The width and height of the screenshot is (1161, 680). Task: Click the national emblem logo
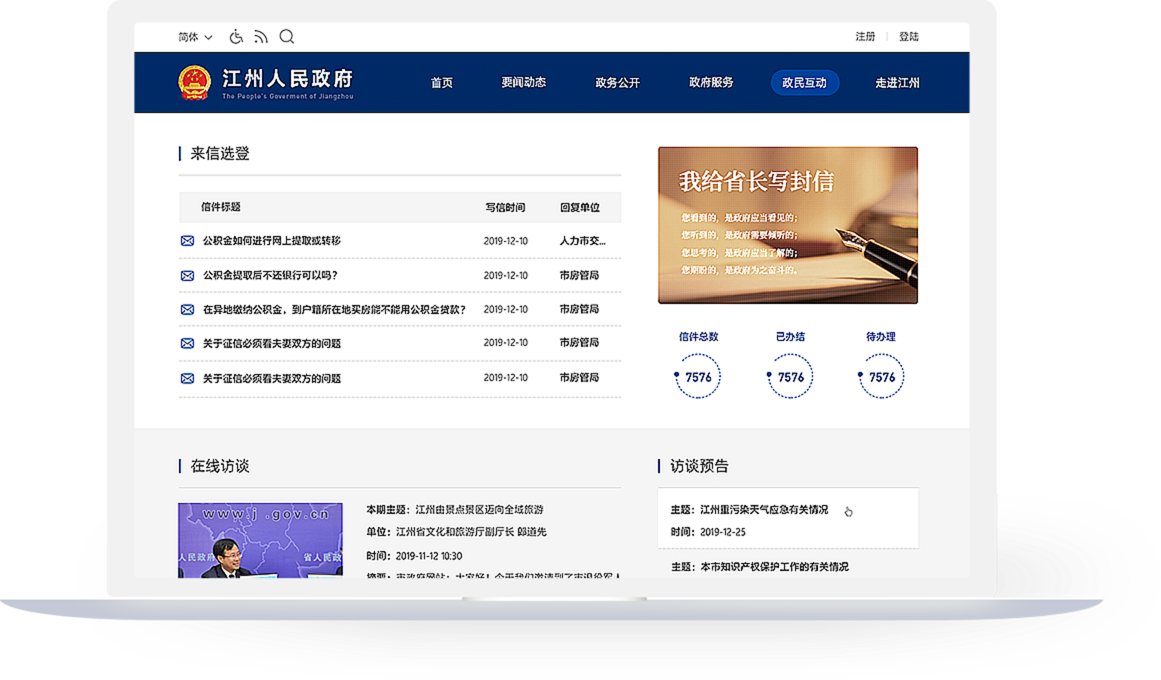[x=194, y=82]
